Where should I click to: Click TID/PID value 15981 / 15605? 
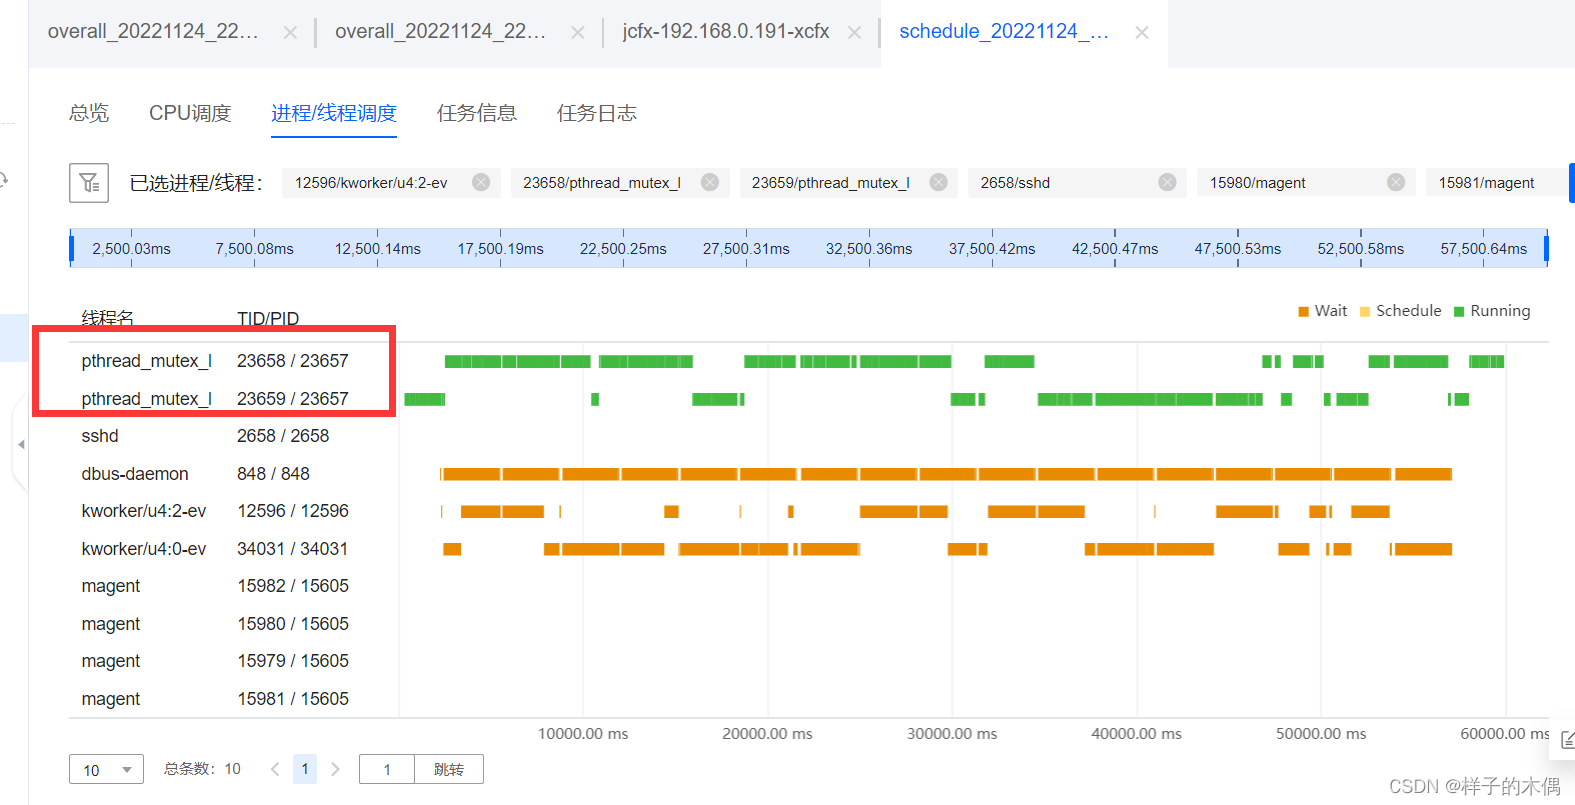pyautogui.click(x=293, y=699)
